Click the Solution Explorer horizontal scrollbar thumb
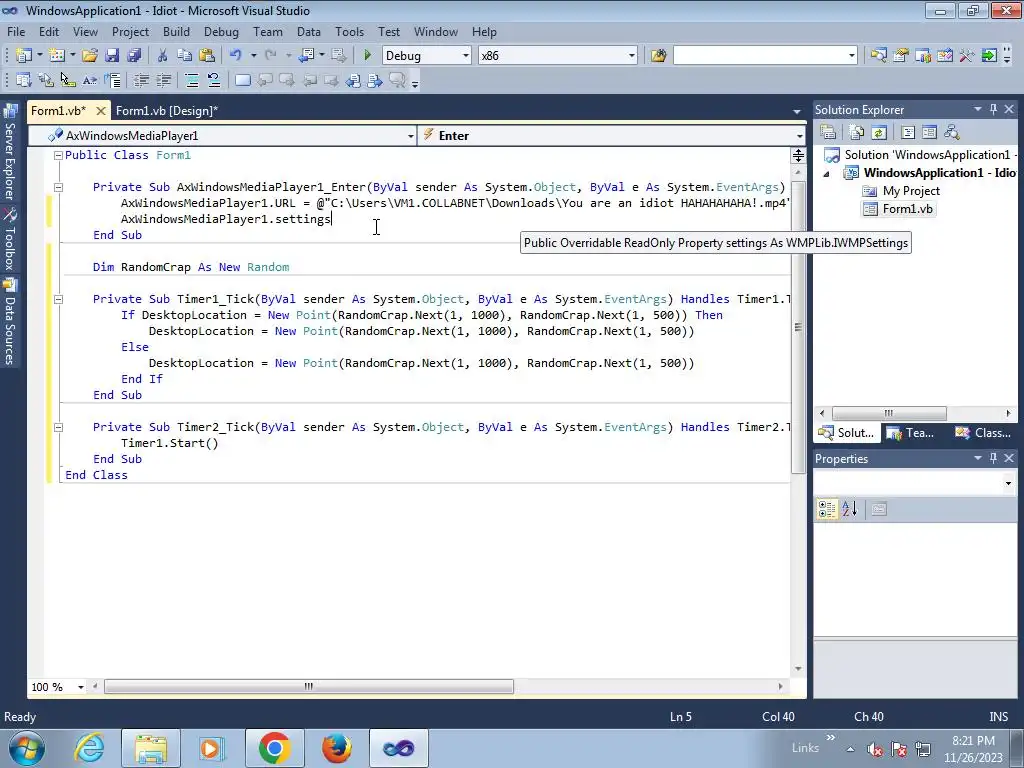 tap(889, 413)
